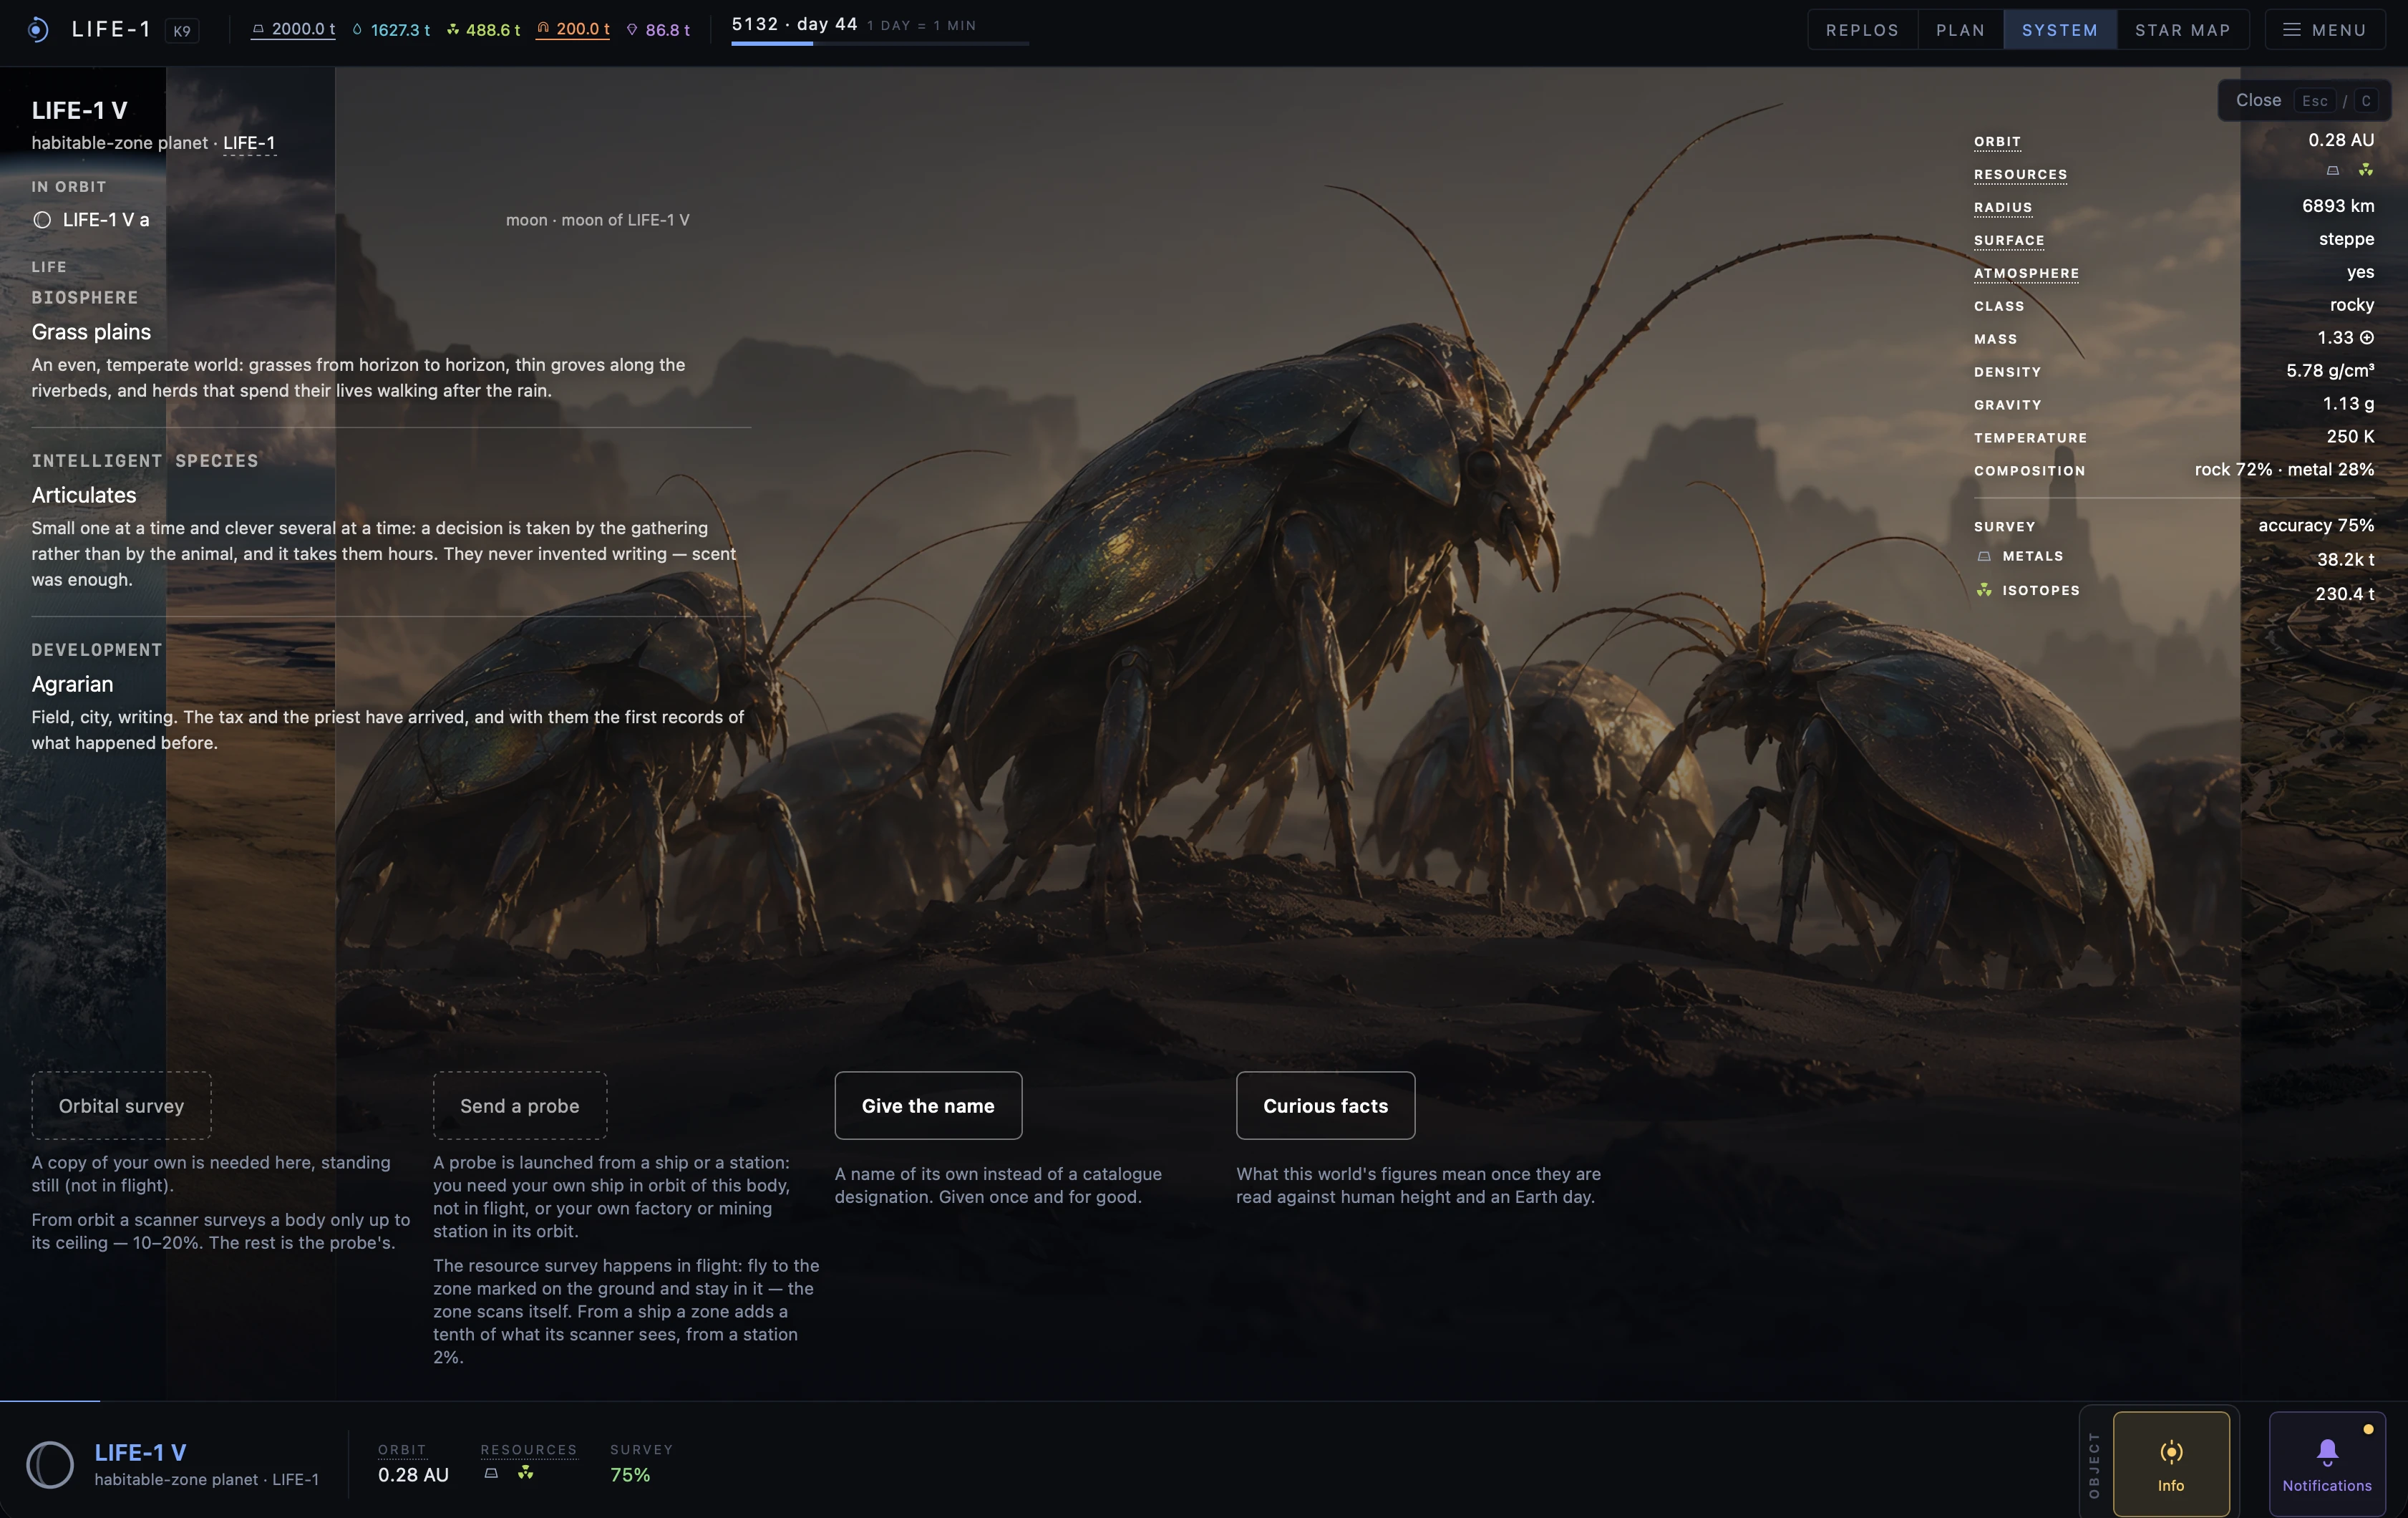This screenshot has width=2408, height=1518.
Task: Click the 2000.0 t metals value in top bar
Action: (303, 29)
